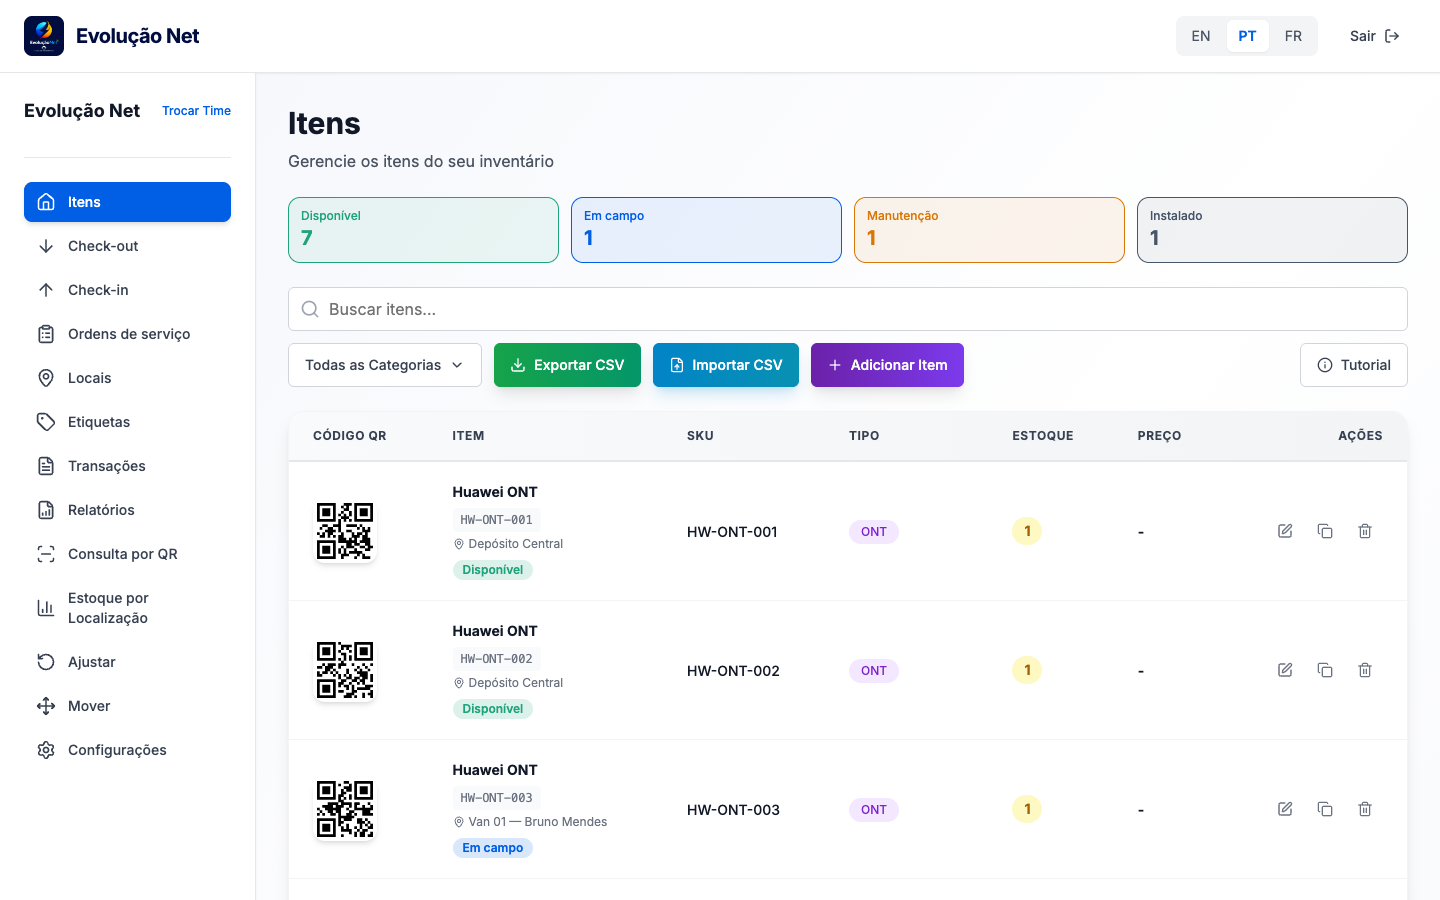1440x900 pixels.
Task: Click Adicionar Item button
Action: coord(887,365)
